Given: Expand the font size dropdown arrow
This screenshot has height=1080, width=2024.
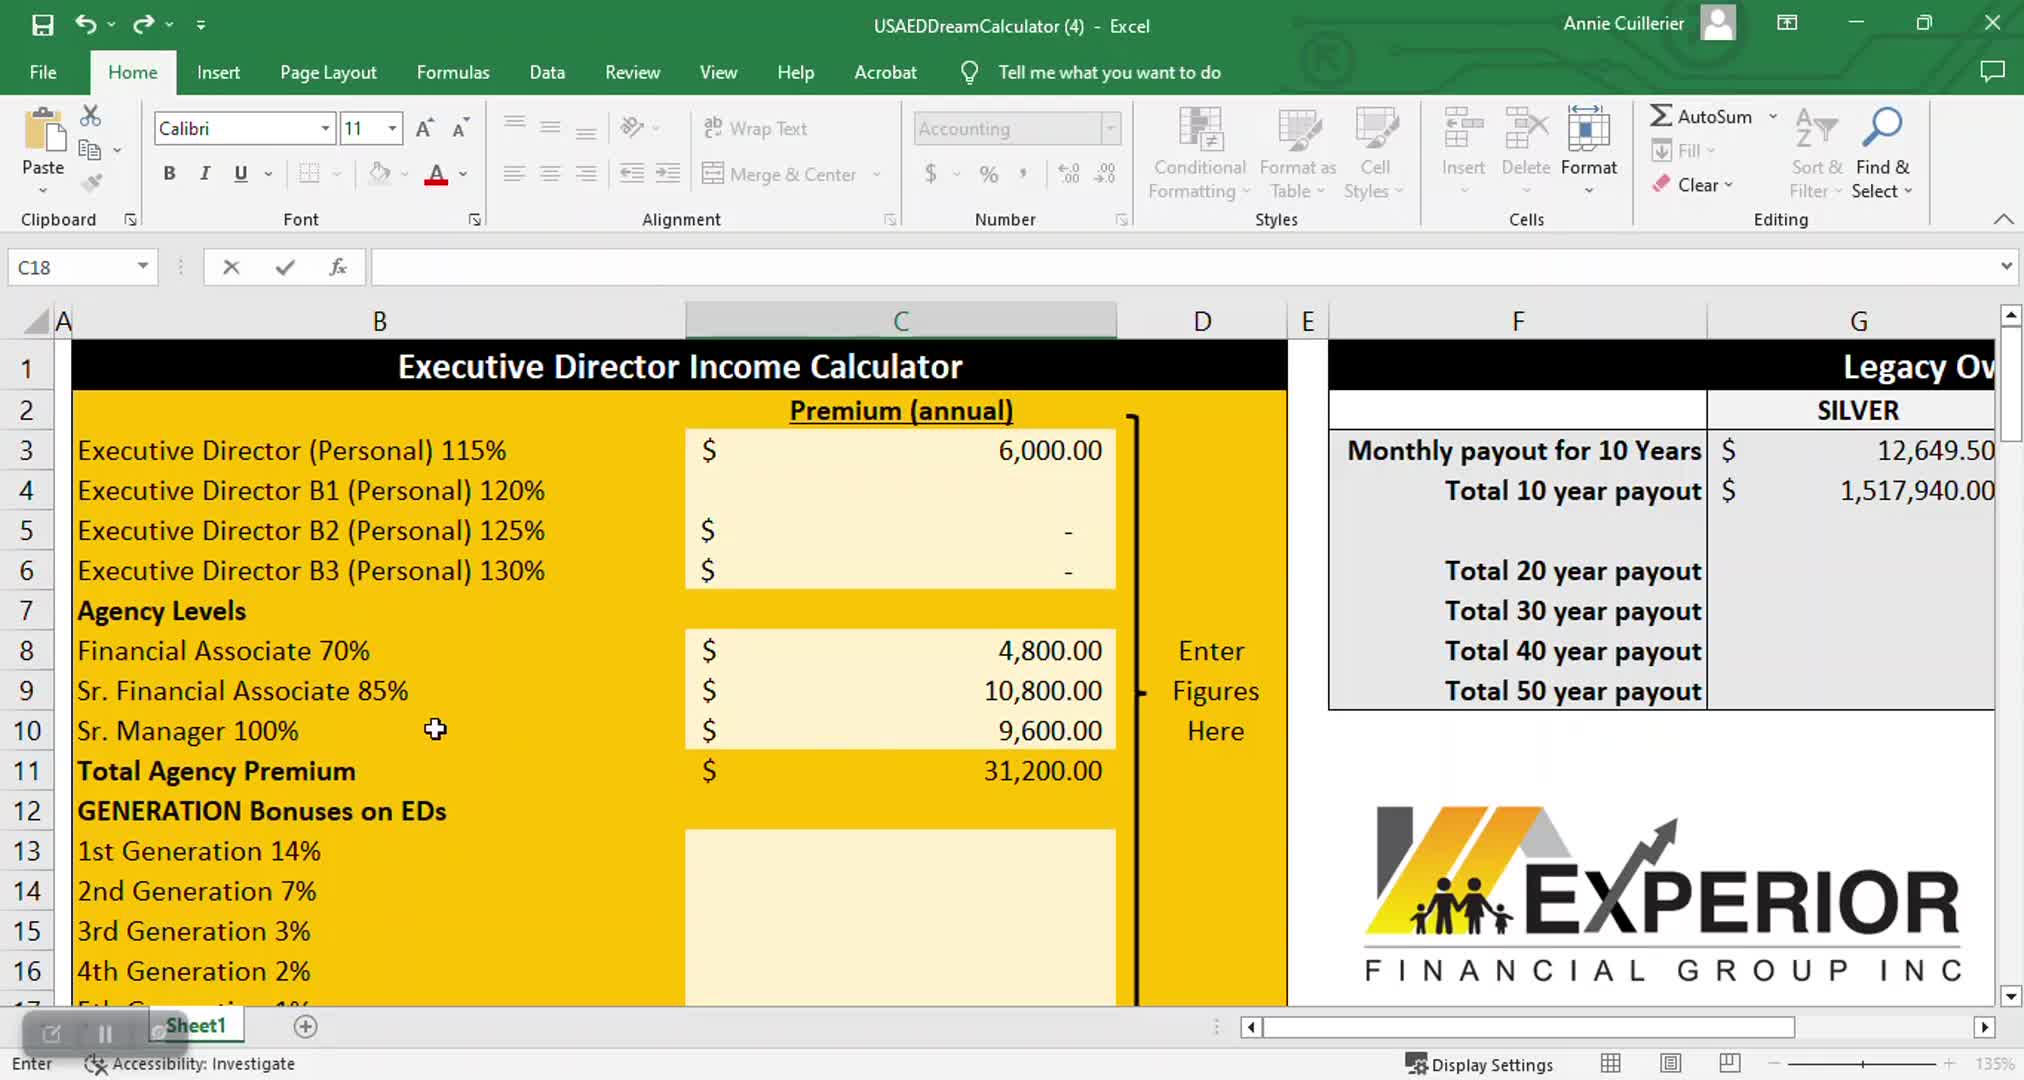Looking at the screenshot, I should click(x=392, y=129).
